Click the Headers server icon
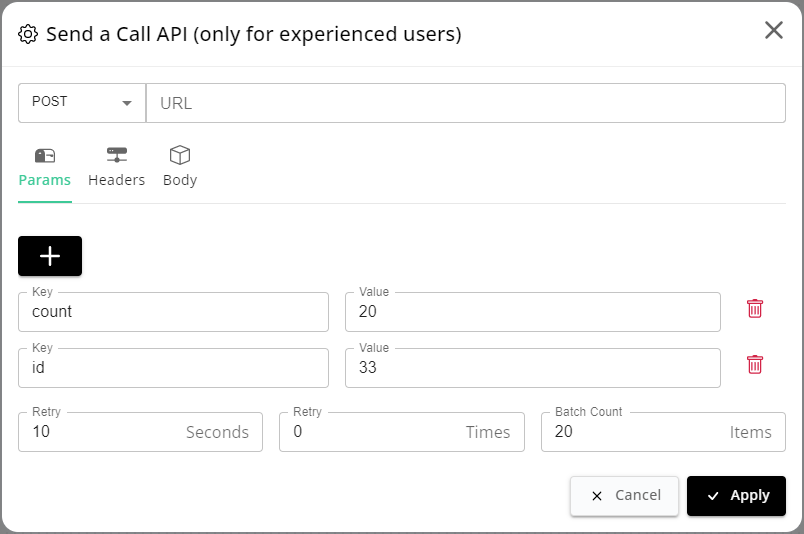The image size is (804, 534). click(x=117, y=155)
